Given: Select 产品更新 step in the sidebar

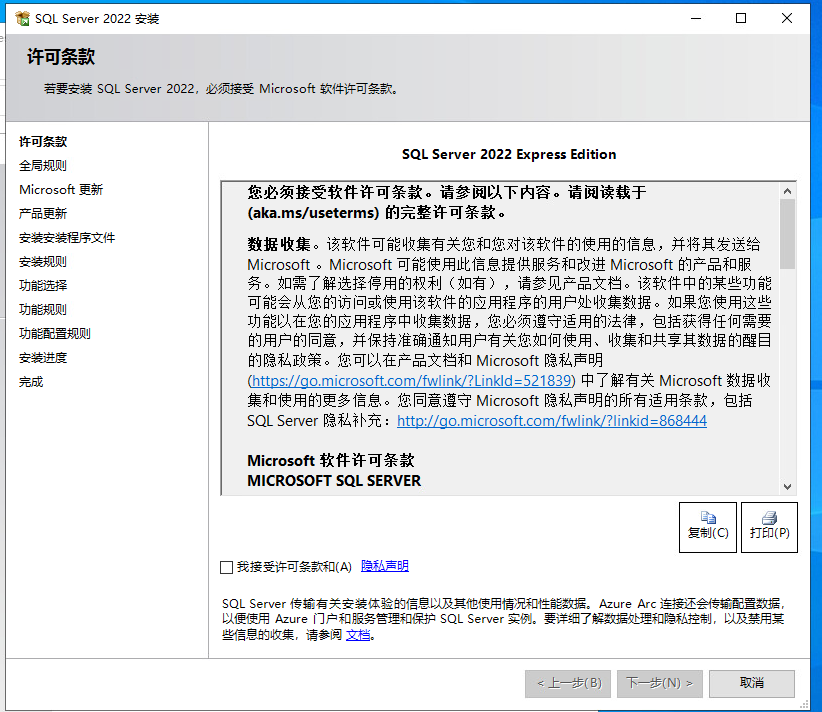Looking at the screenshot, I should pos(43,214).
